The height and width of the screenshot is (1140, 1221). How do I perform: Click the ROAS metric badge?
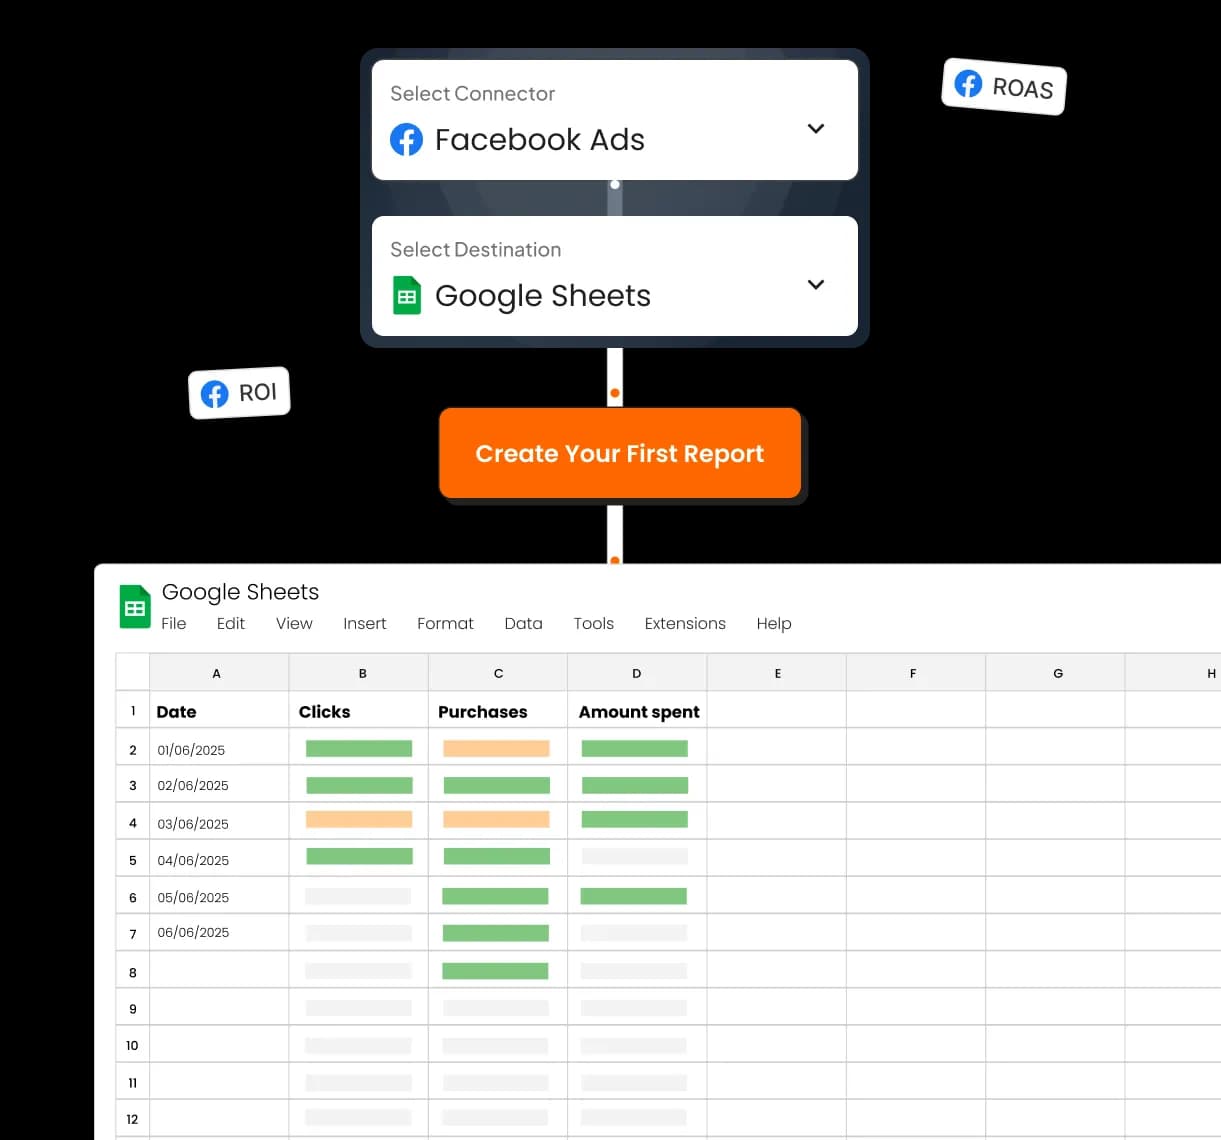[1005, 86]
